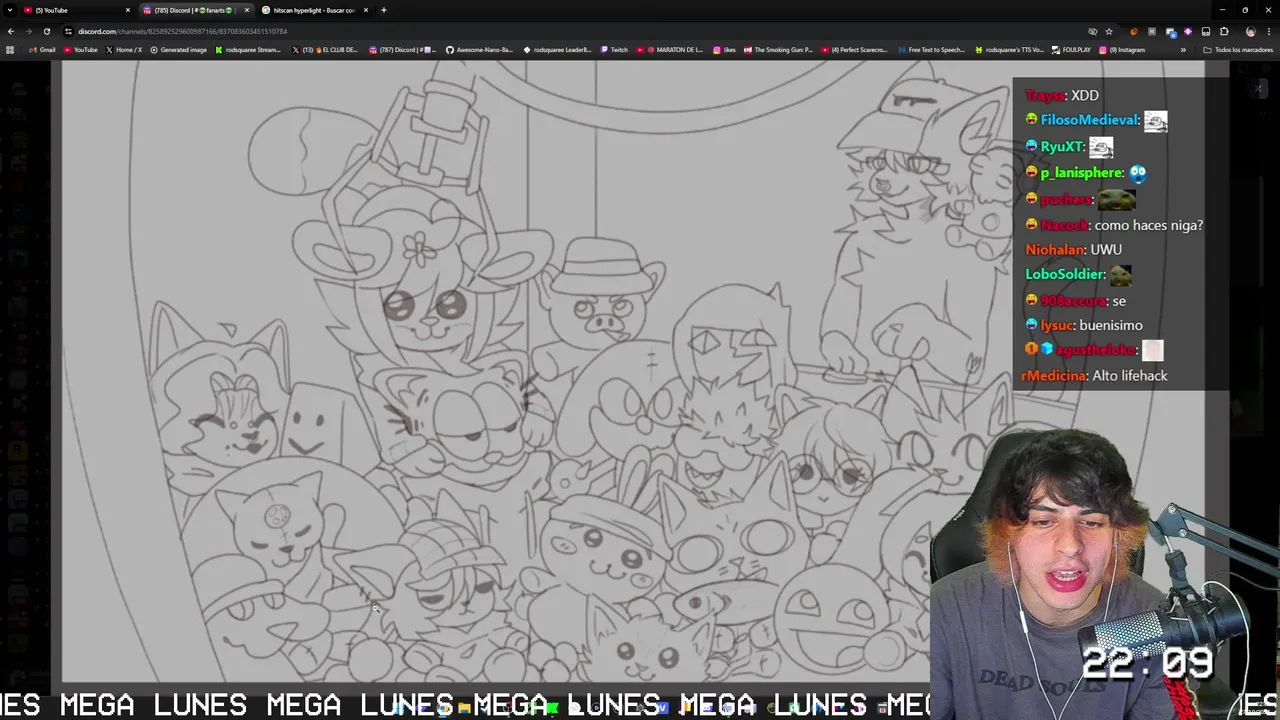Bookmark this page with the star icon
Viewport: 1280px width, 720px height.
(x=1108, y=31)
